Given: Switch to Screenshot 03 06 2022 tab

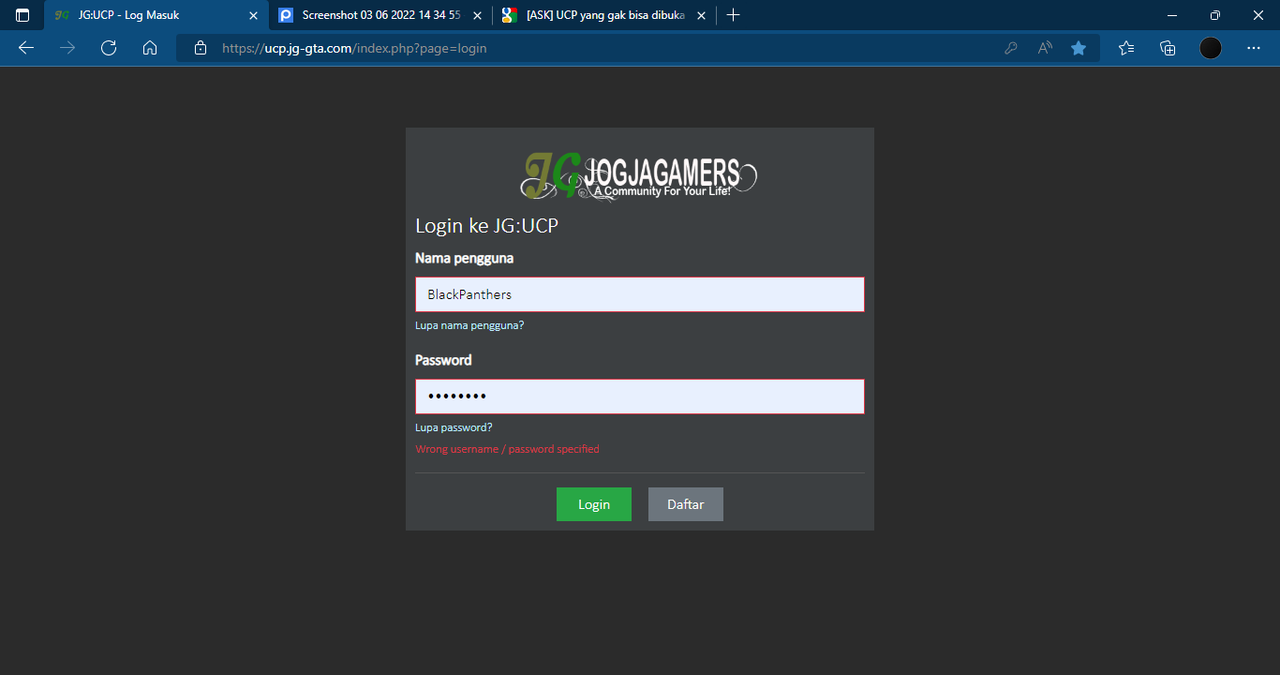Looking at the screenshot, I should pos(381,15).
